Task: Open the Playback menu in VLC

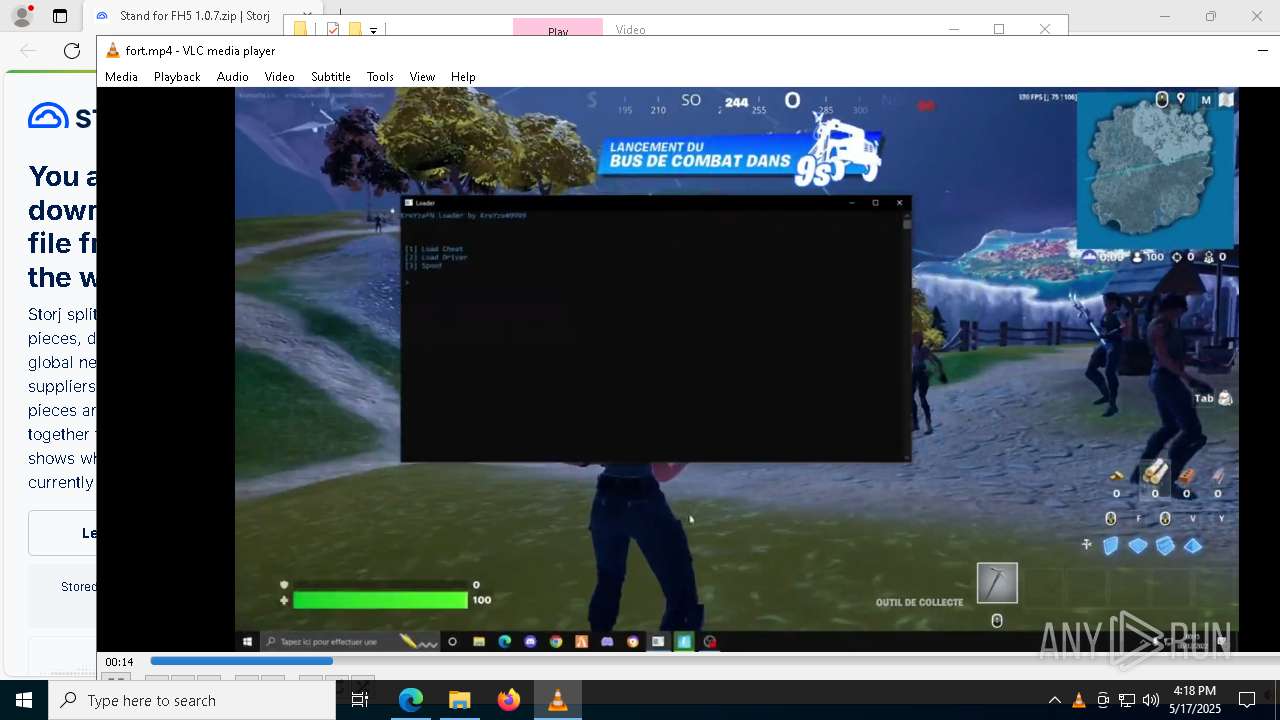Action: point(177,77)
